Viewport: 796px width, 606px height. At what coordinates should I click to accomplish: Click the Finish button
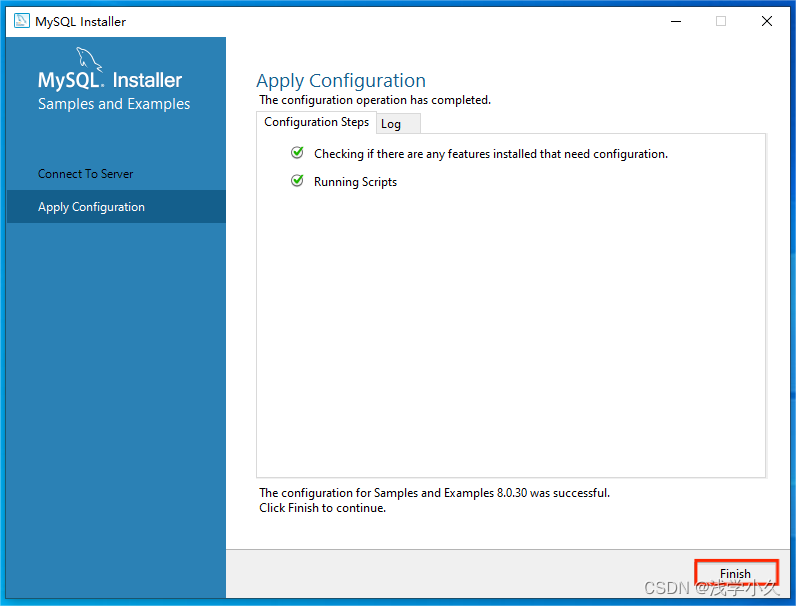tap(736, 573)
